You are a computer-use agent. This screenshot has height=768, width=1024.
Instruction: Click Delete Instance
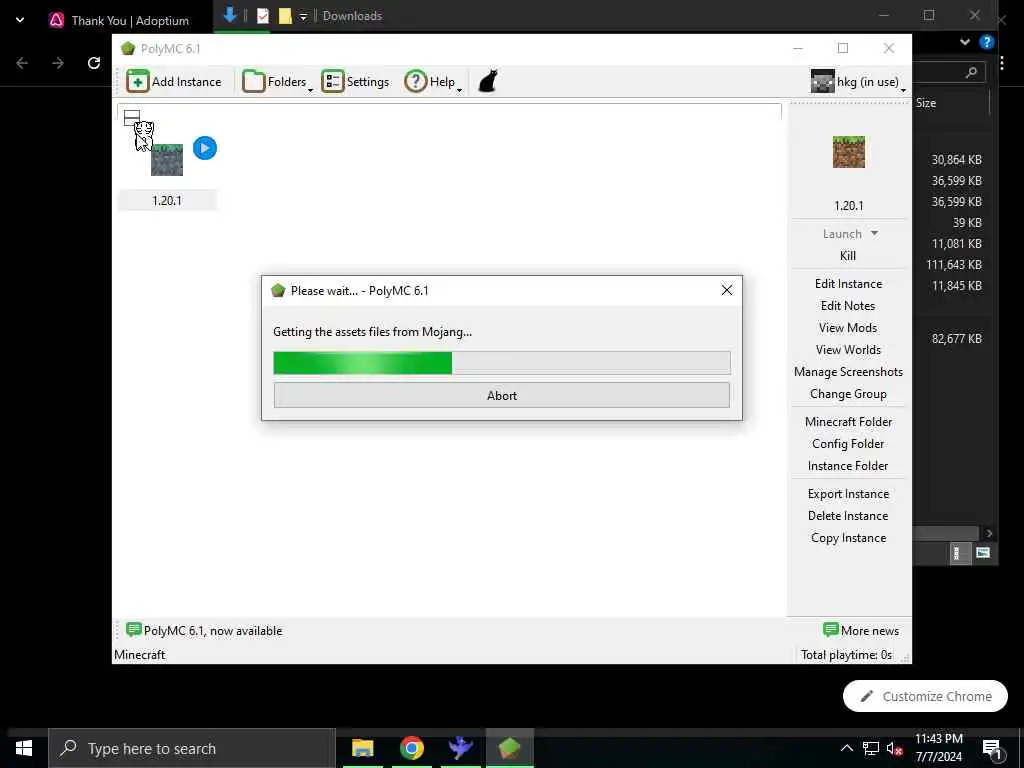click(x=848, y=516)
